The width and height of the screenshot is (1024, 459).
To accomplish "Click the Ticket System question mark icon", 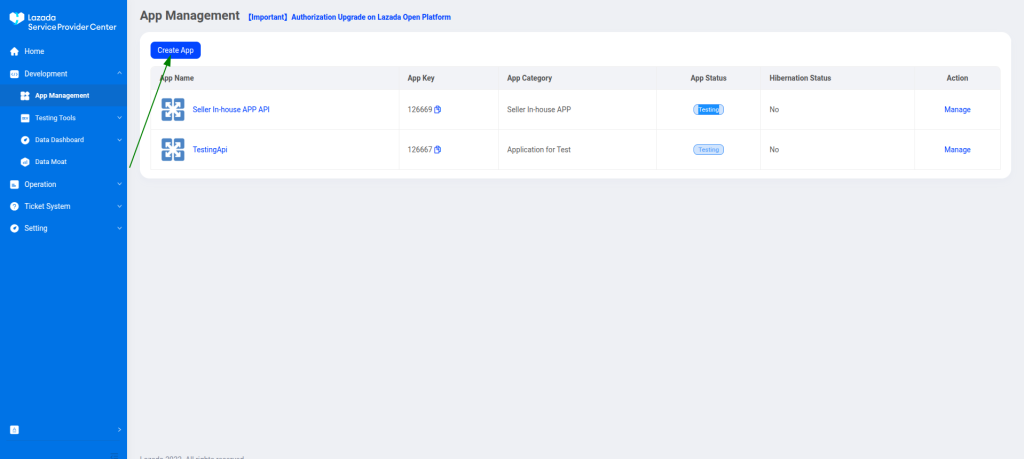I will pos(14,206).
